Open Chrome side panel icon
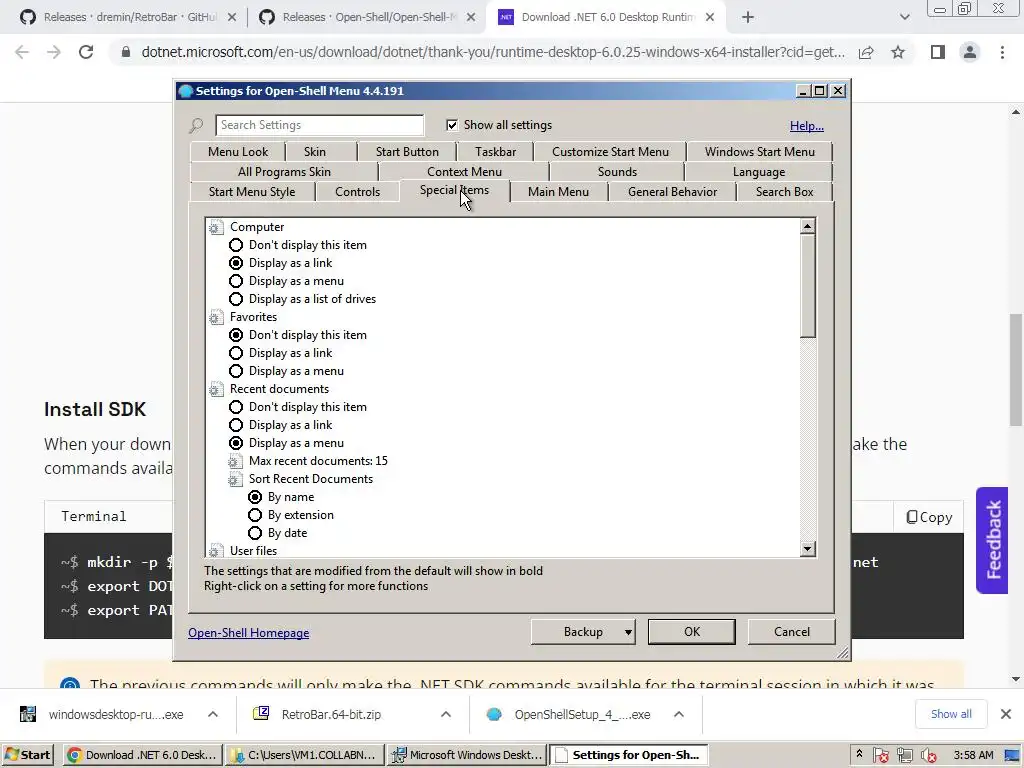 point(938,52)
